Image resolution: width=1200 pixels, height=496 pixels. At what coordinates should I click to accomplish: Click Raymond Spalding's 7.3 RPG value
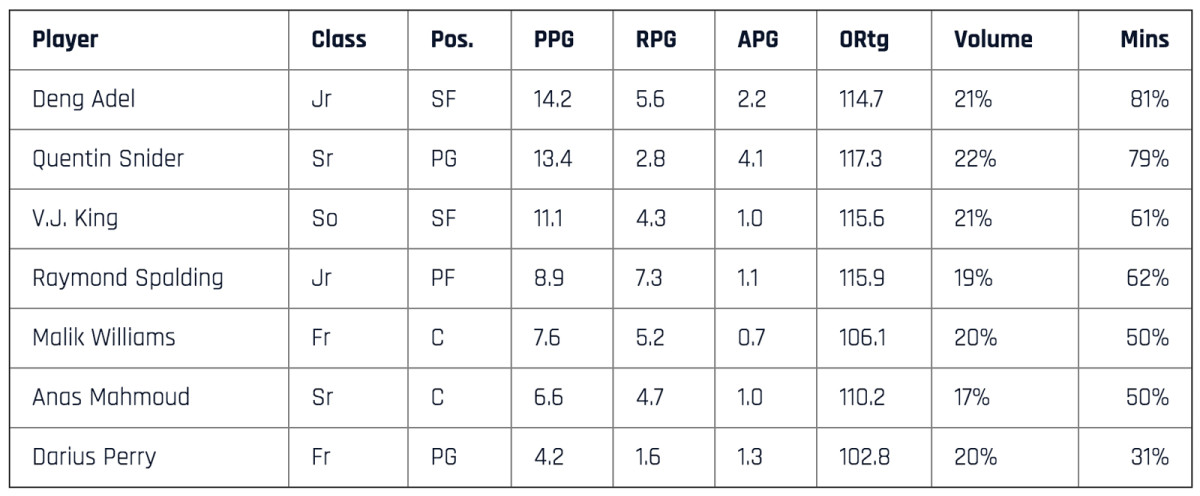tap(650, 278)
